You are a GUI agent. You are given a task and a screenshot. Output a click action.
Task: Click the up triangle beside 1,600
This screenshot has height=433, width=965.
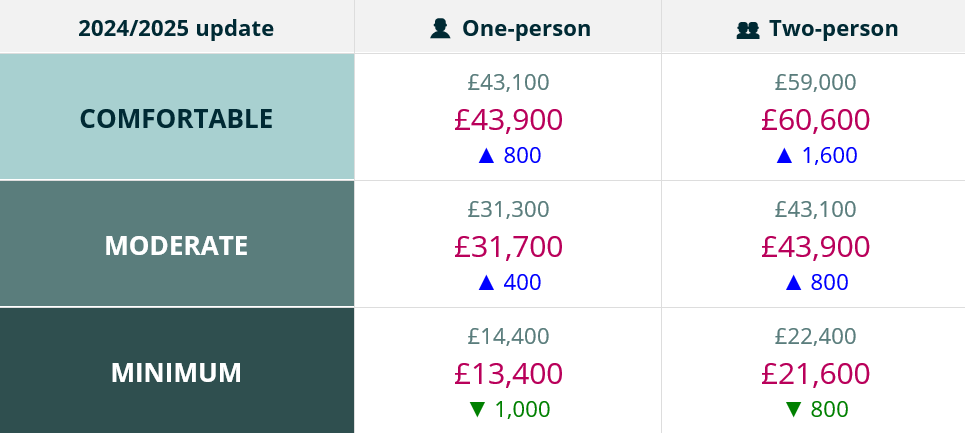(x=785, y=156)
